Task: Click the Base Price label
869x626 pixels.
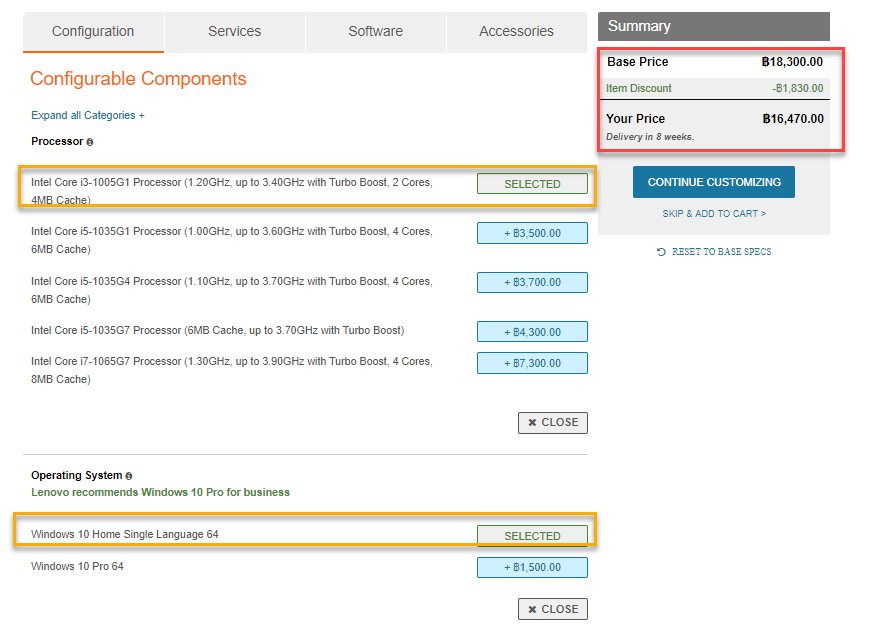Action: pyautogui.click(x=638, y=62)
